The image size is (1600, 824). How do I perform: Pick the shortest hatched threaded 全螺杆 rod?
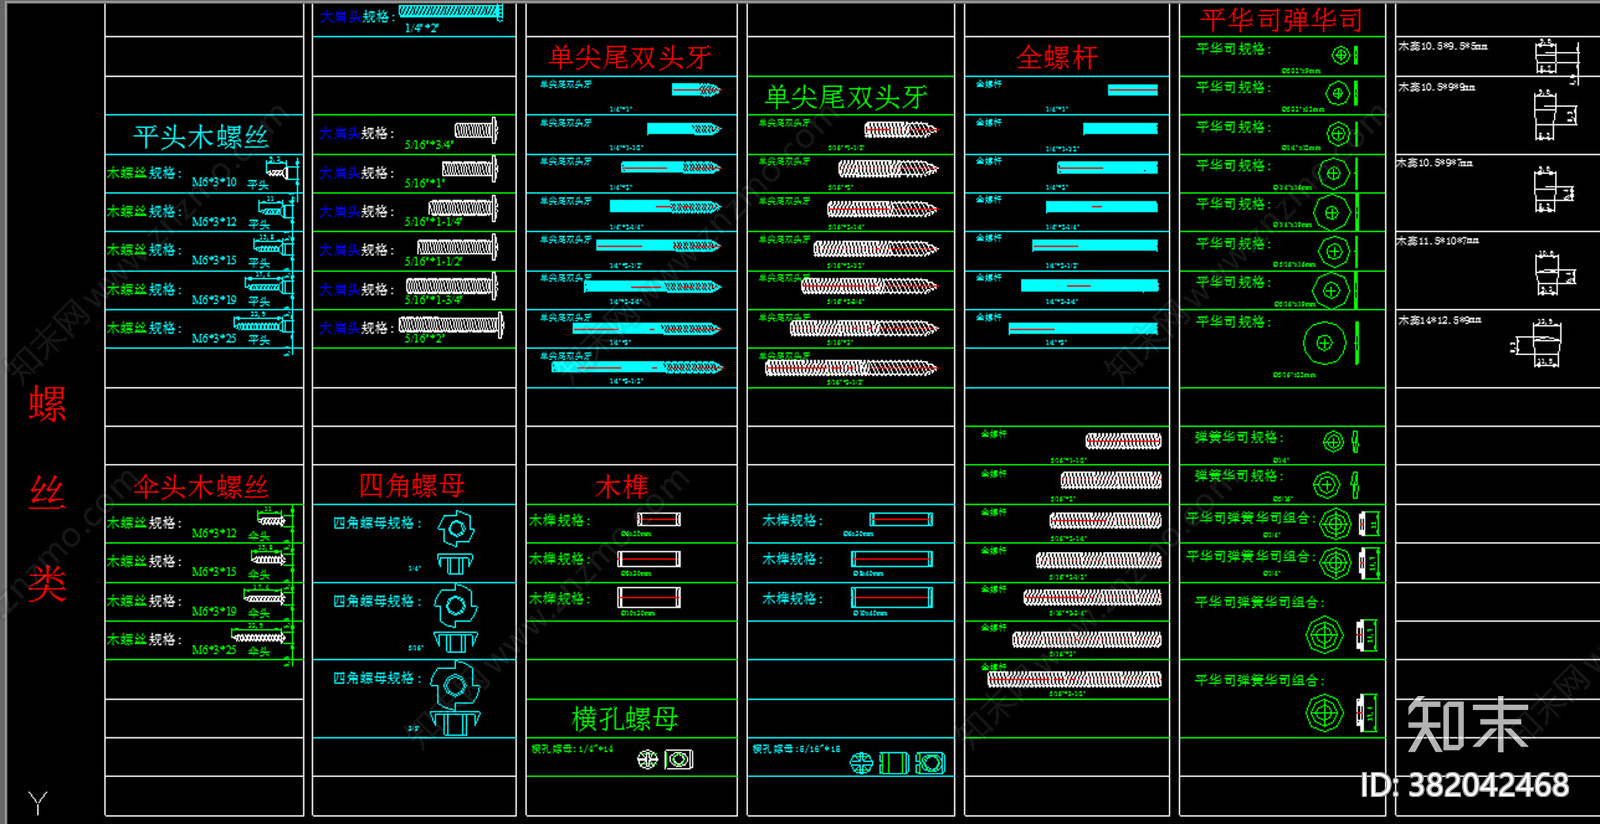(x=1124, y=441)
